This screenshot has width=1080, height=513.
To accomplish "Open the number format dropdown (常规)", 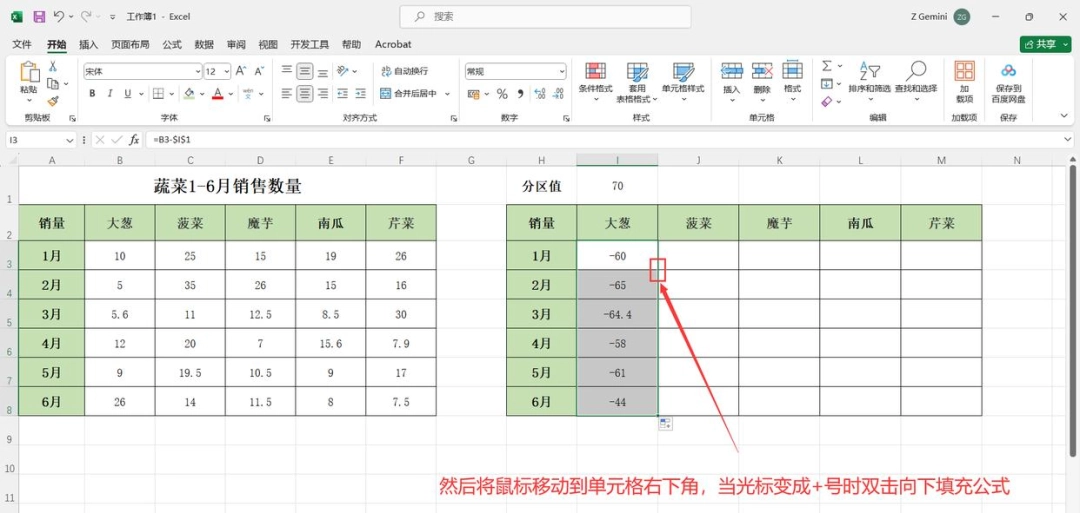I will tap(561, 71).
